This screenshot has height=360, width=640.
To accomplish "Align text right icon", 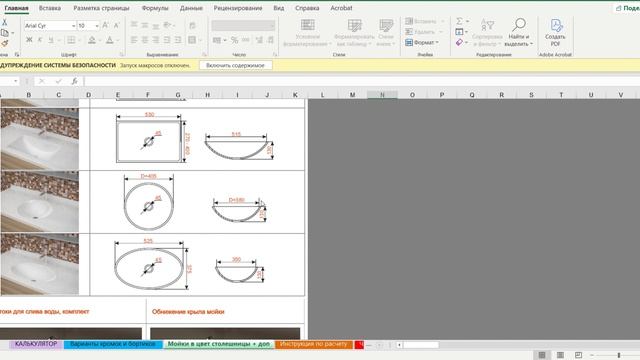I will (156, 40).
